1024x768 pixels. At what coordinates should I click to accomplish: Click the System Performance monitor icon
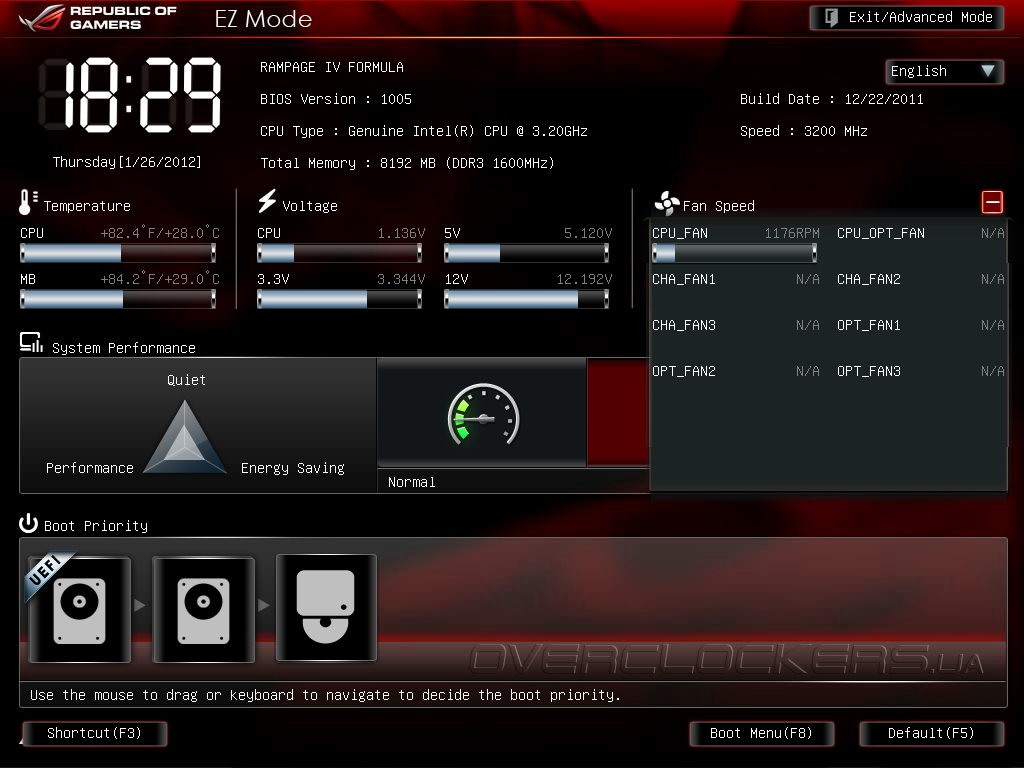[31, 343]
